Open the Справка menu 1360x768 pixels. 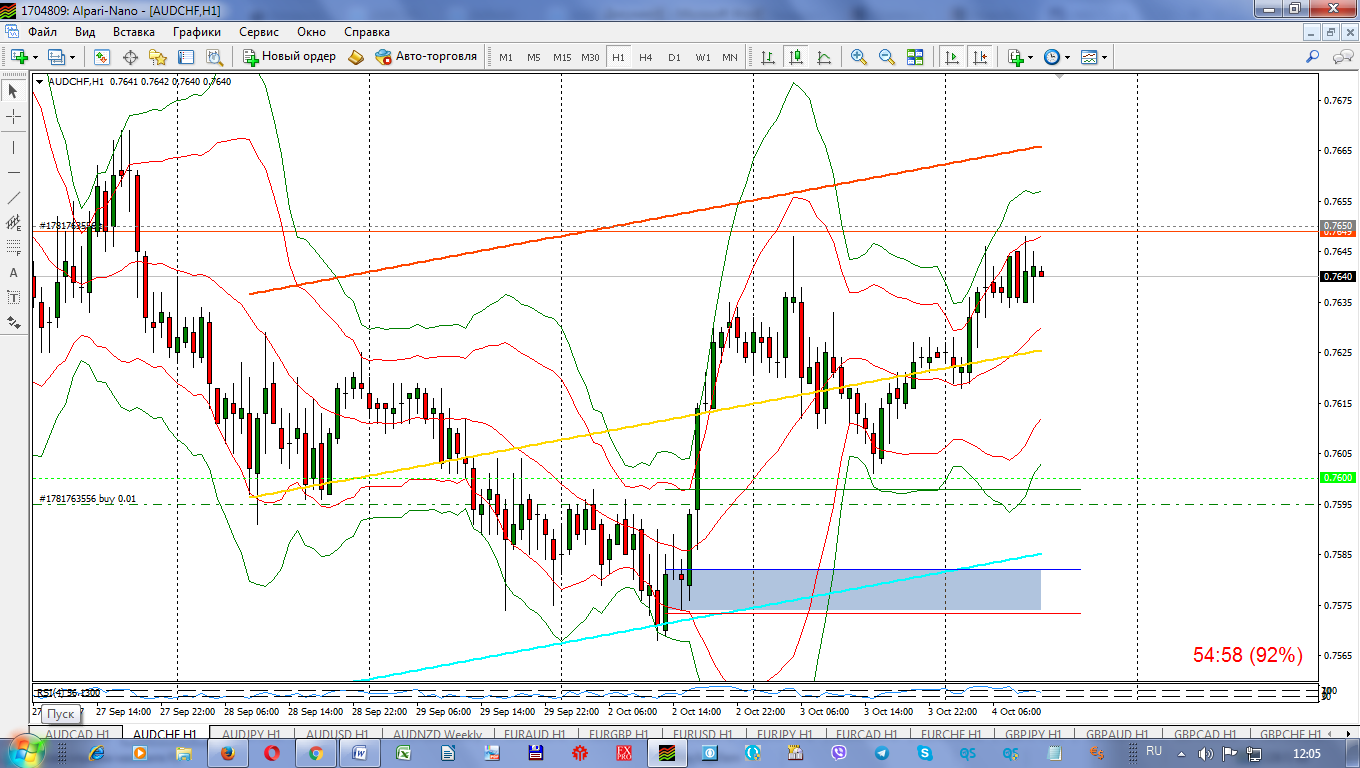point(367,32)
